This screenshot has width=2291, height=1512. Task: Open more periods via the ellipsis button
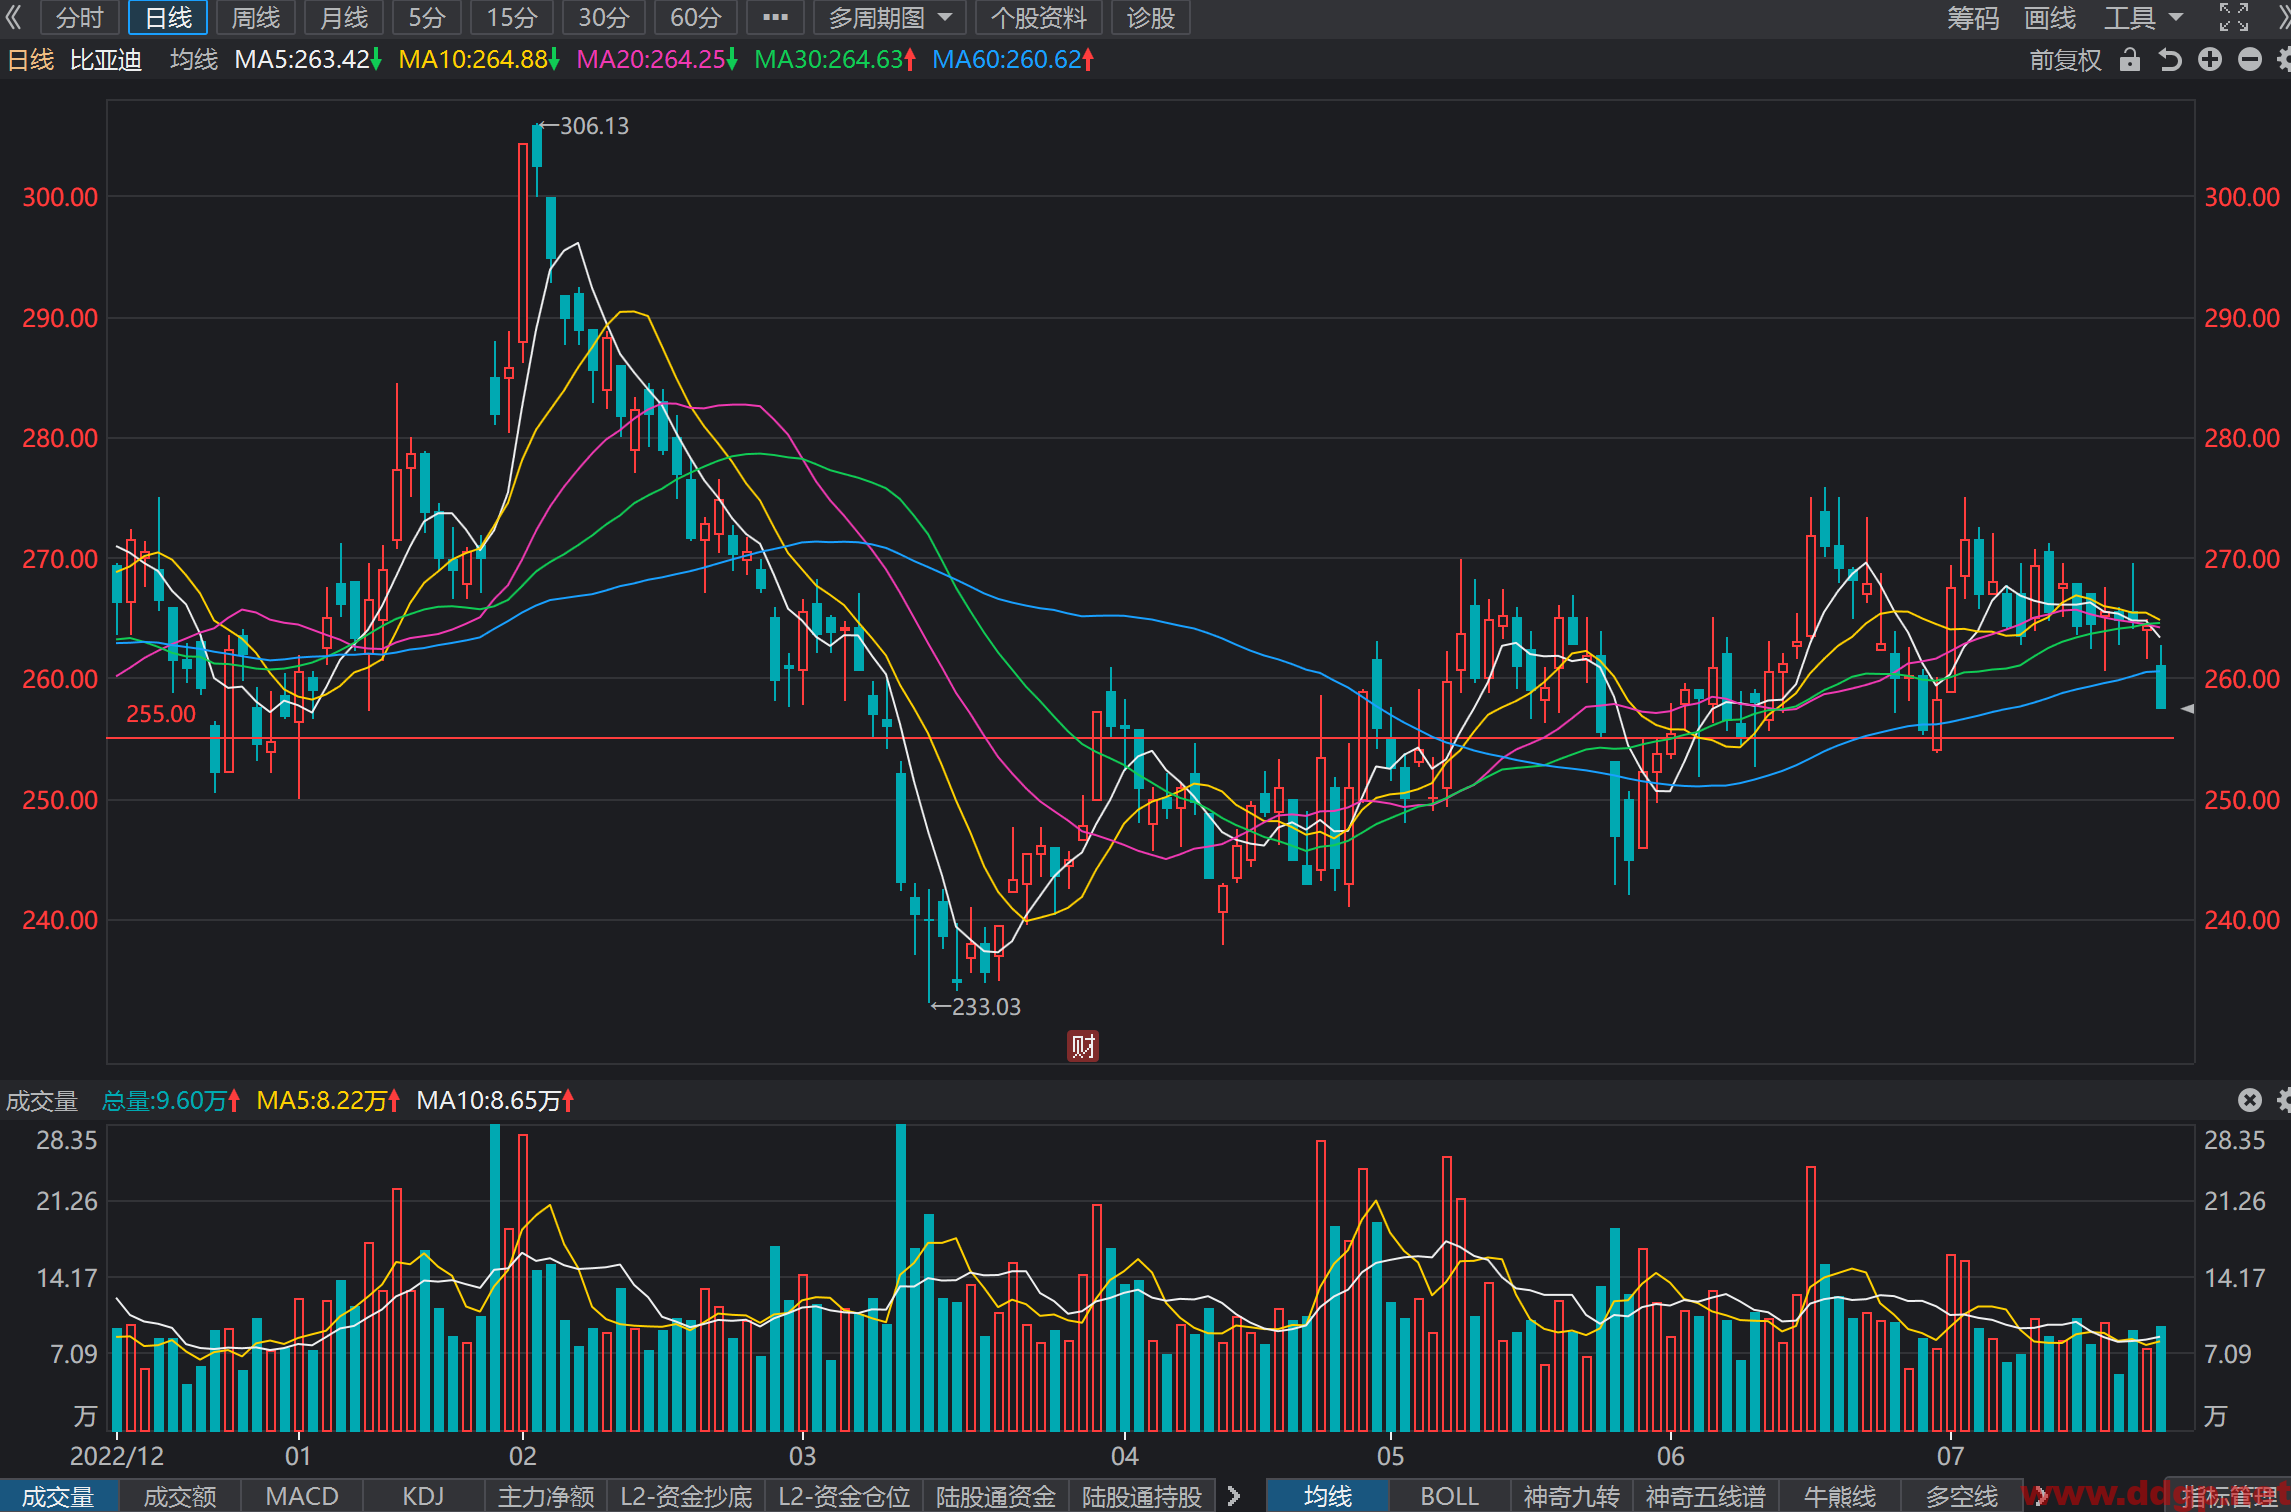pos(775,18)
